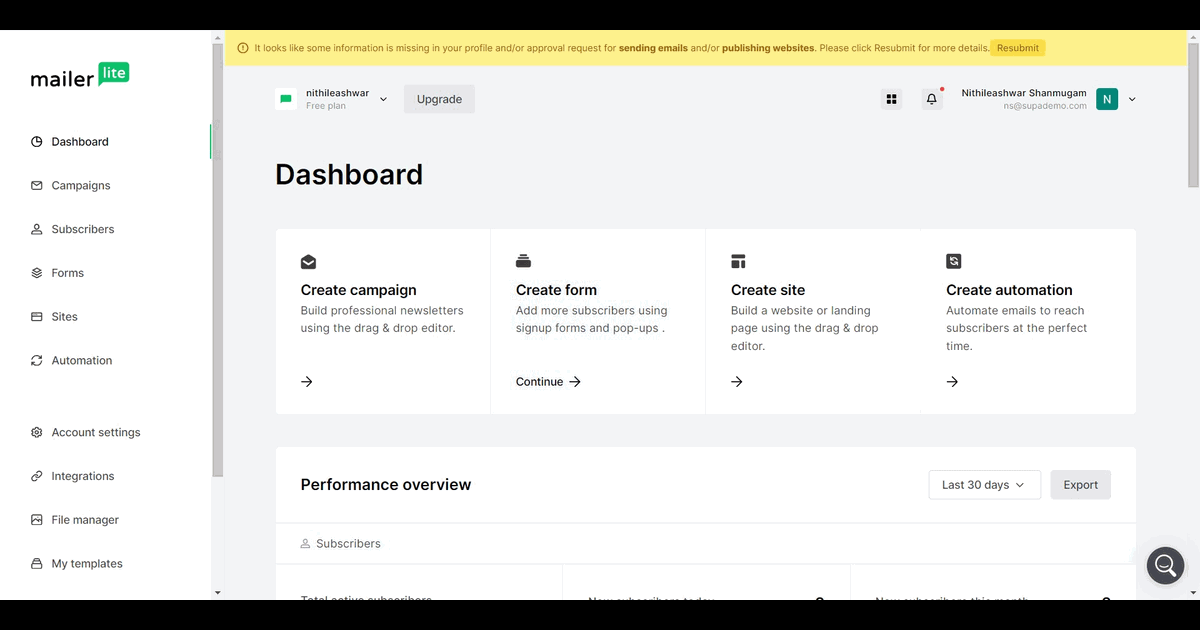Screen dimensions: 1200x630
Task: Click the arrow under Create automation
Action: click(952, 382)
